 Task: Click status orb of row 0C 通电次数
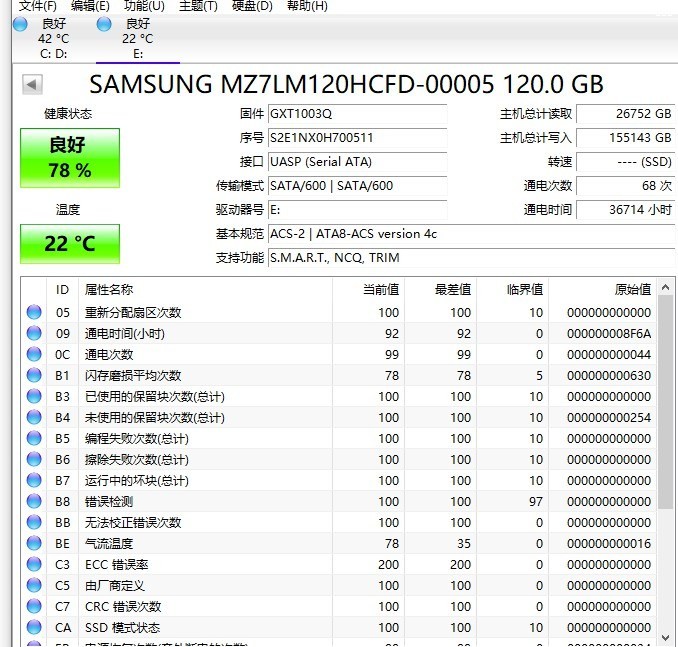[x=34, y=354]
